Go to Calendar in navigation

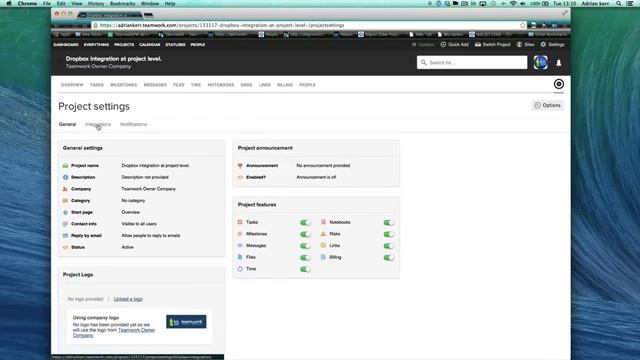[x=149, y=44]
